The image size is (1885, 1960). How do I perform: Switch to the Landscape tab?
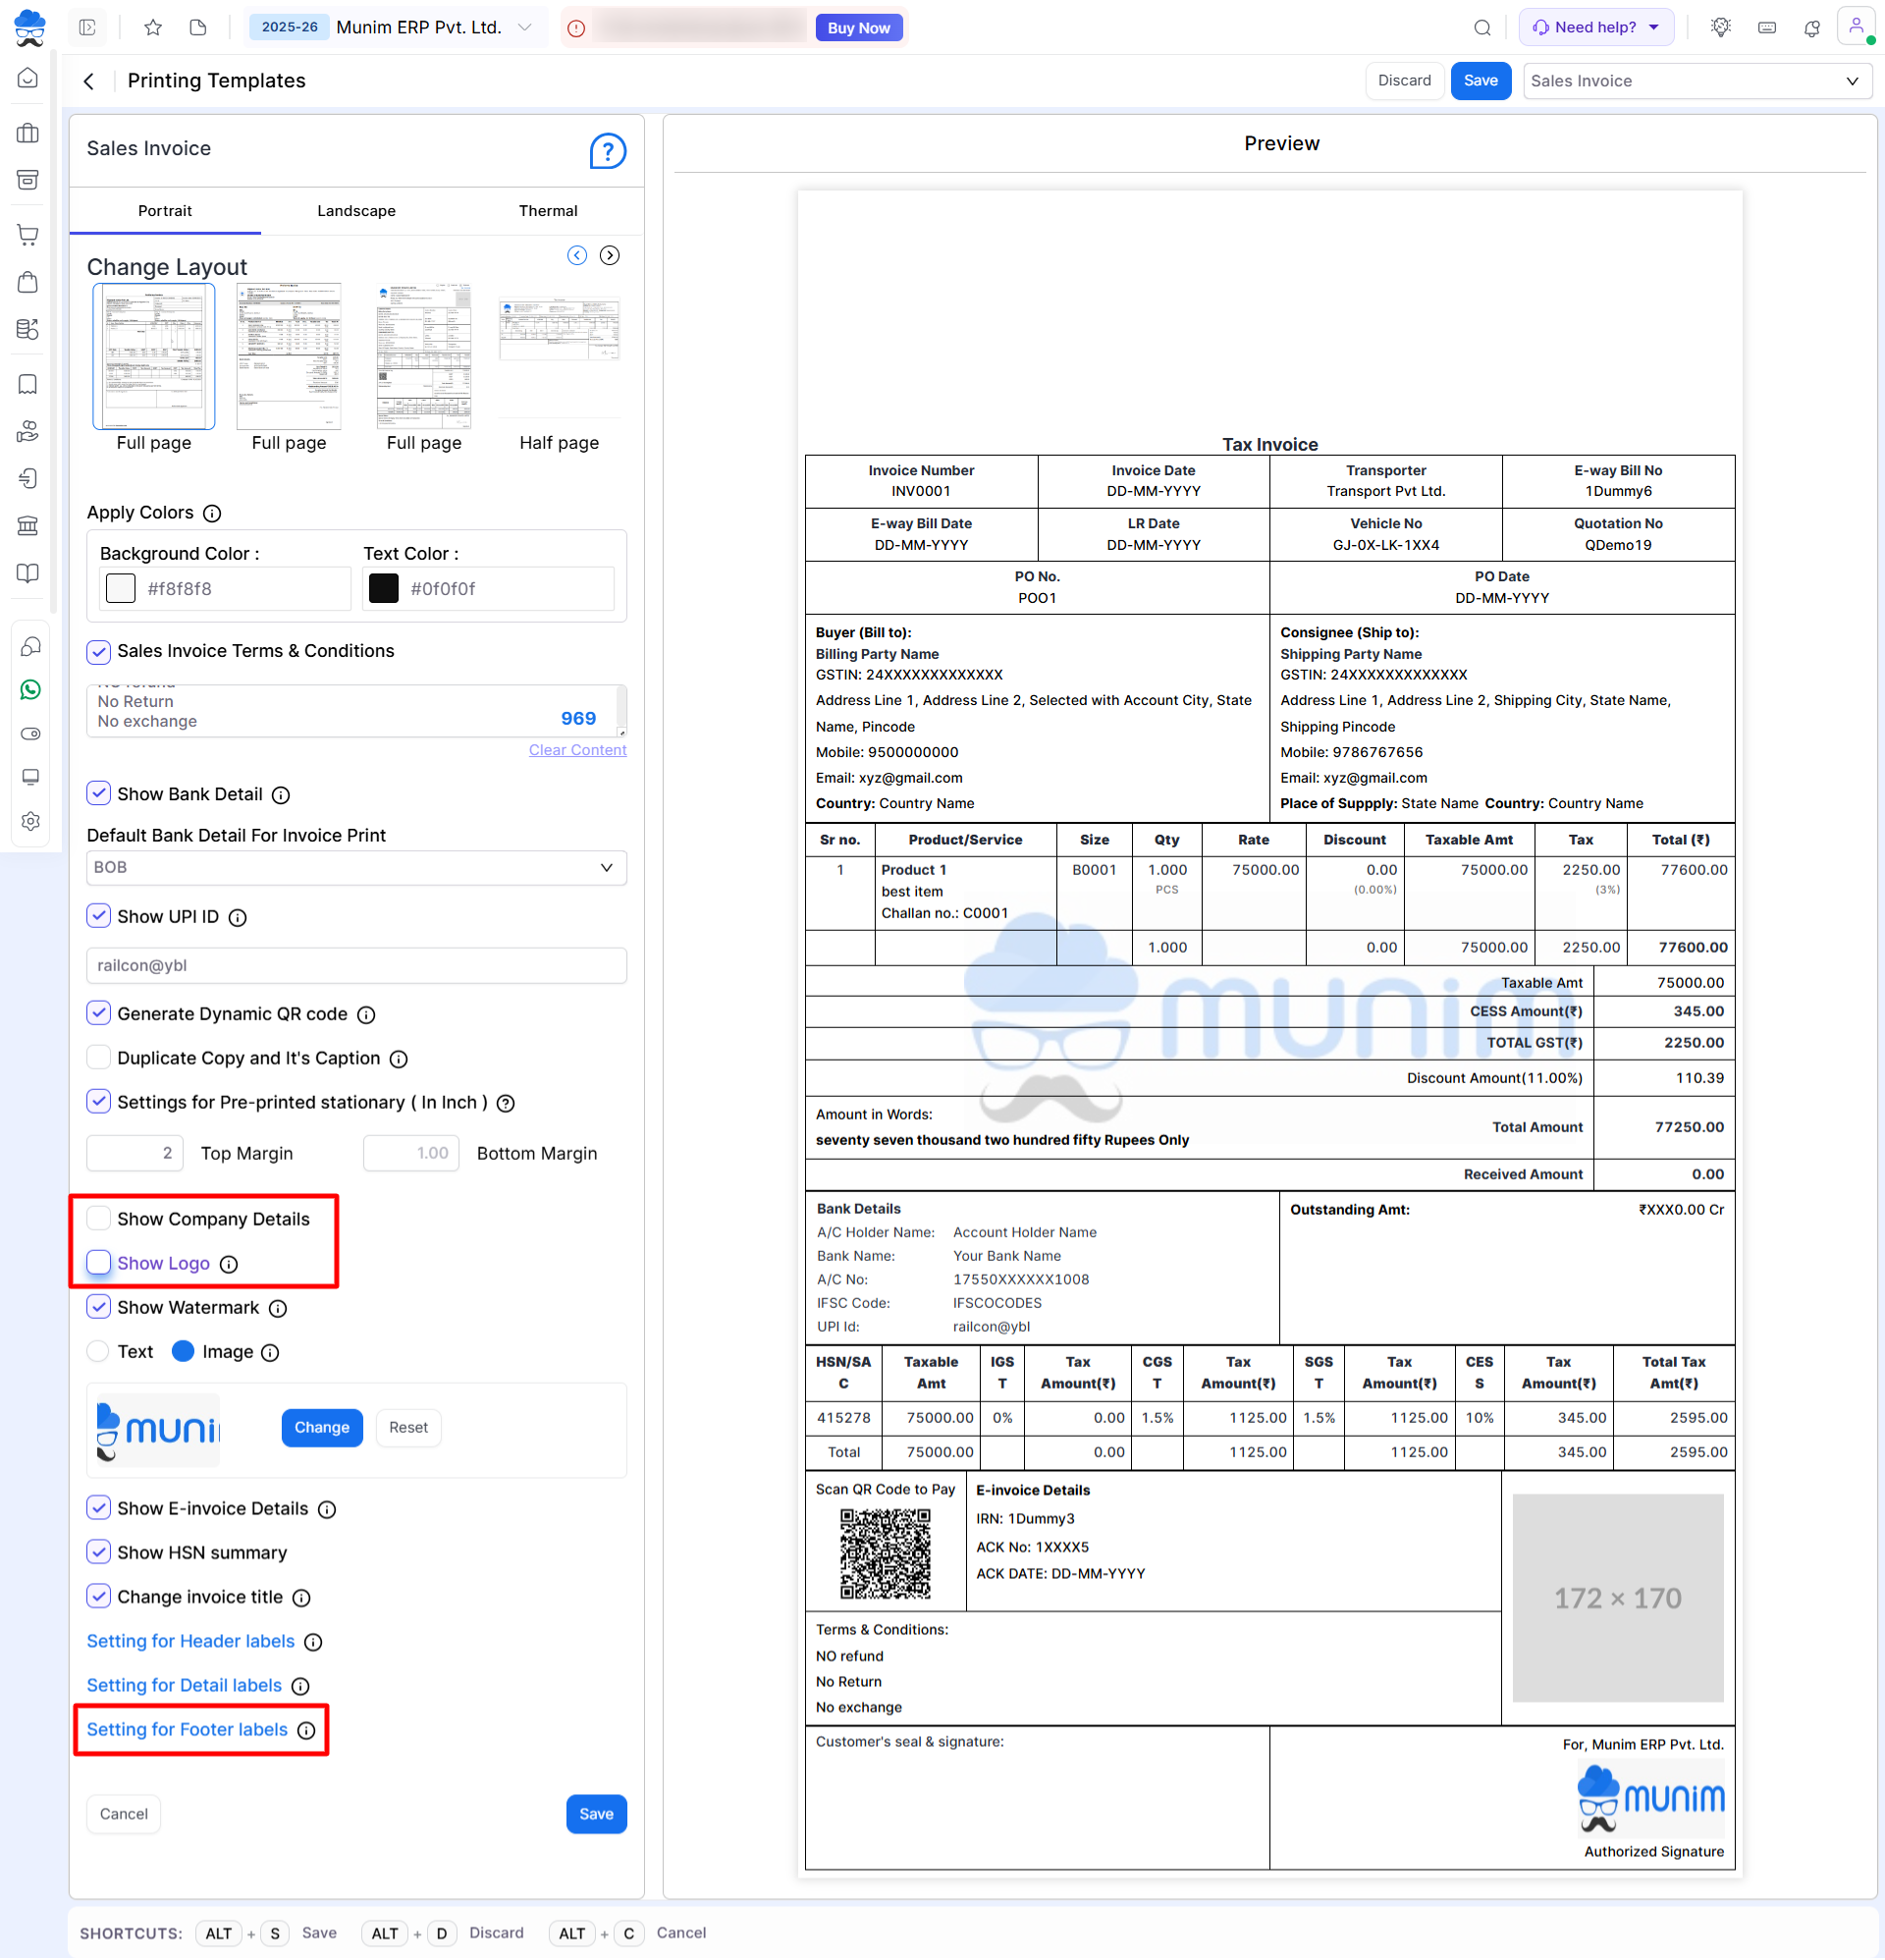[356, 211]
